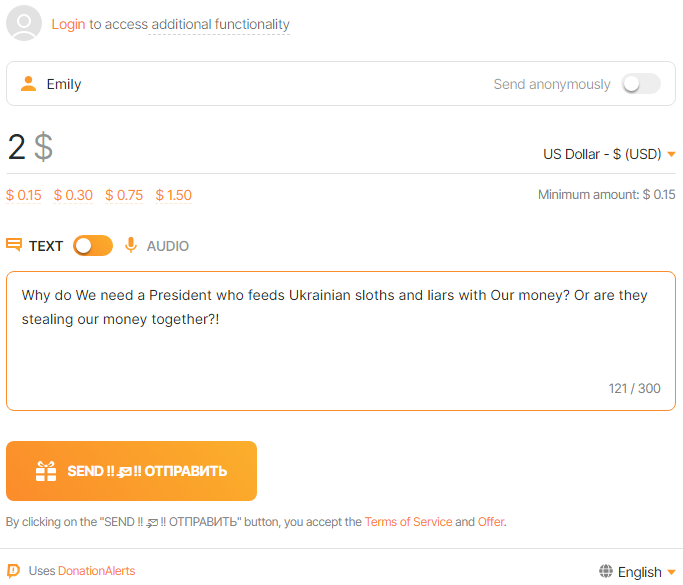The image size is (683, 585).
Task: Click the DonationAlerts logo icon
Action: click(13, 571)
